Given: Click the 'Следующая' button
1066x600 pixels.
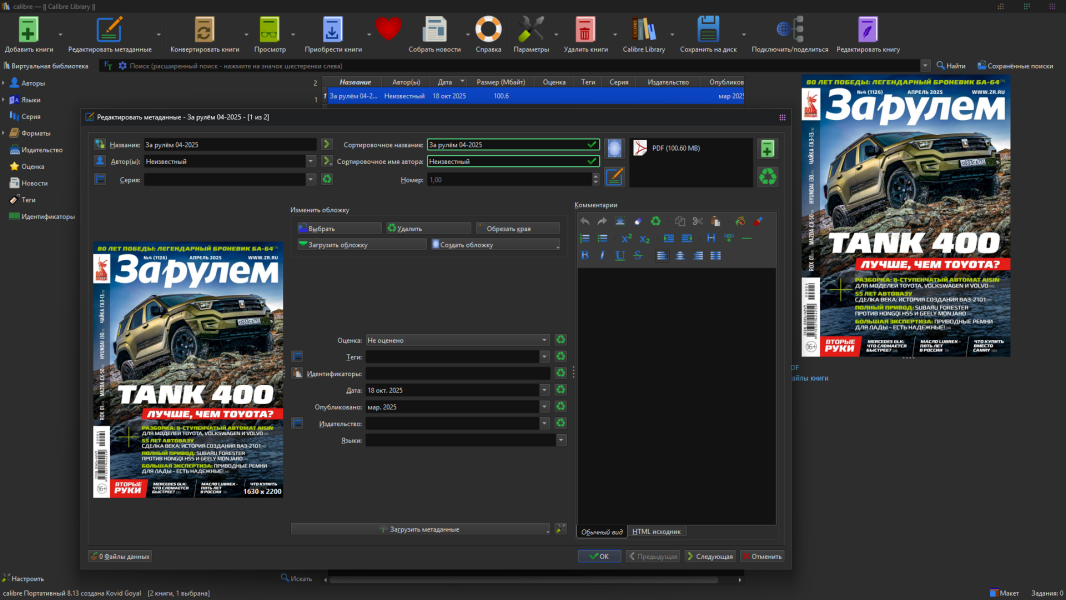Looking at the screenshot, I should (710, 556).
